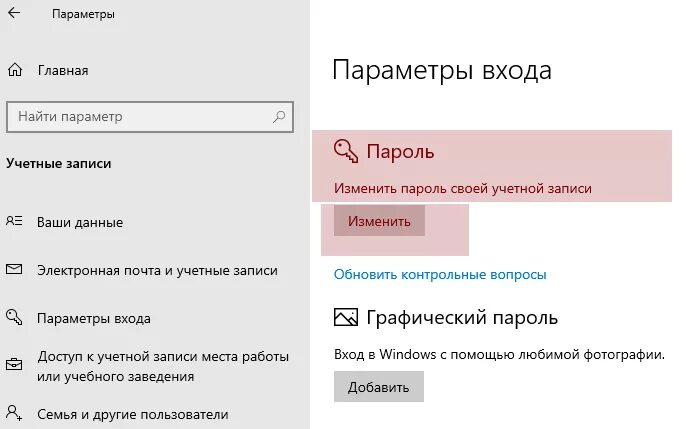Image resolution: width=695 pixels, height=429 pixels.
Task: Click the key icon beside Параметры входа
Action: (x=14, y=317)
